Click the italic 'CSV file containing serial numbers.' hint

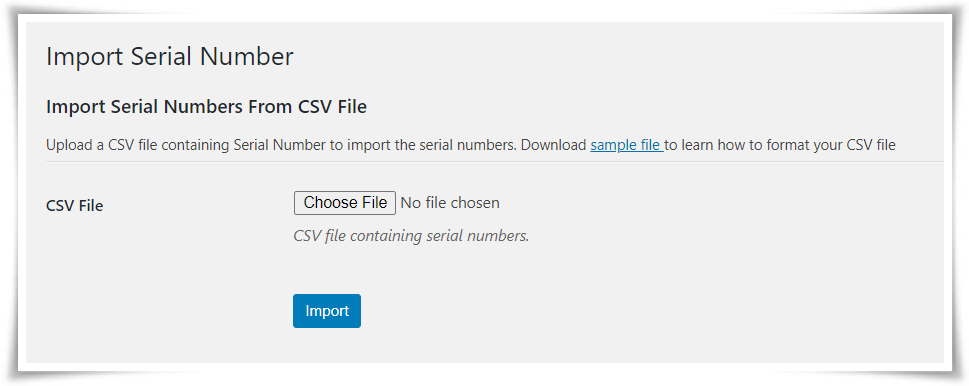click(x=411, y=236)
